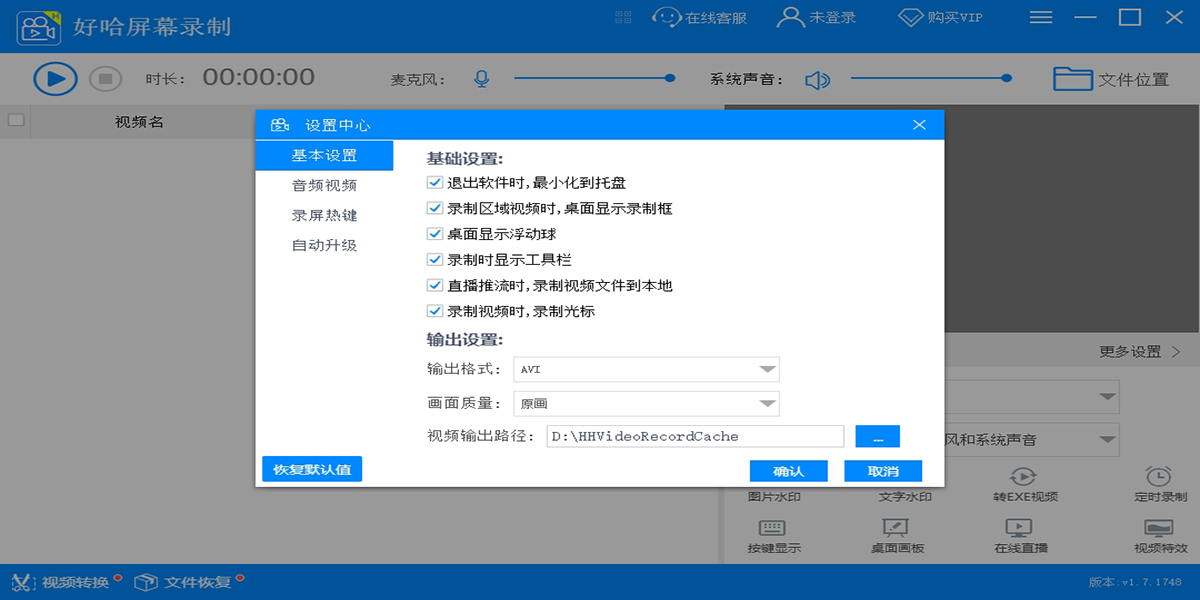
Task: Click the system sound speaker icon
Action: click(x=818, y=79)
